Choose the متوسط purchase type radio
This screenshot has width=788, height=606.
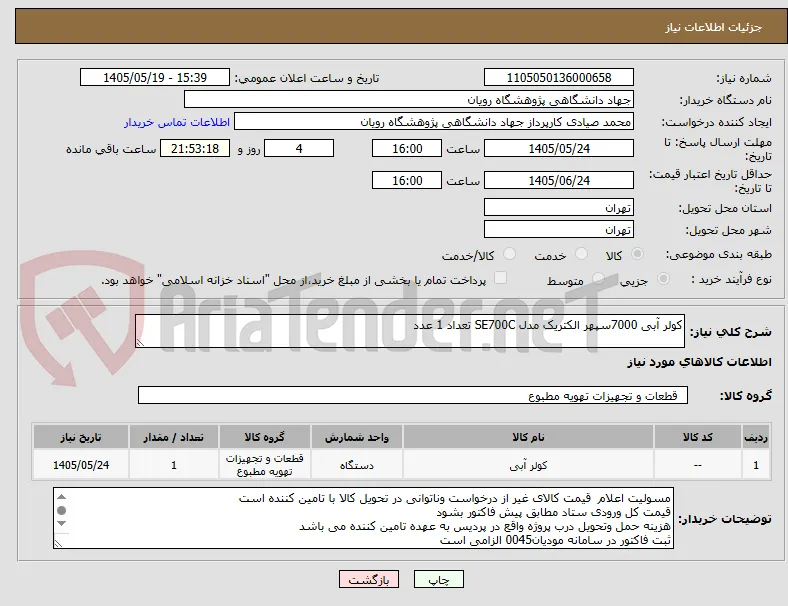[598, 278]
